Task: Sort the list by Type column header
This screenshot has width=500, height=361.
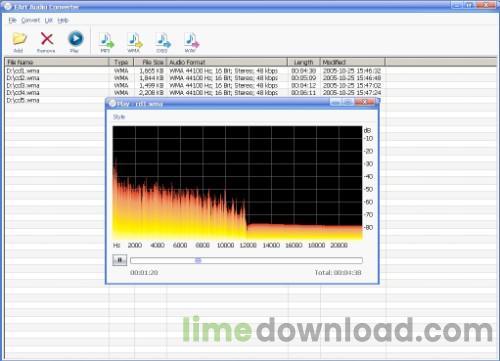Action: 121,62
